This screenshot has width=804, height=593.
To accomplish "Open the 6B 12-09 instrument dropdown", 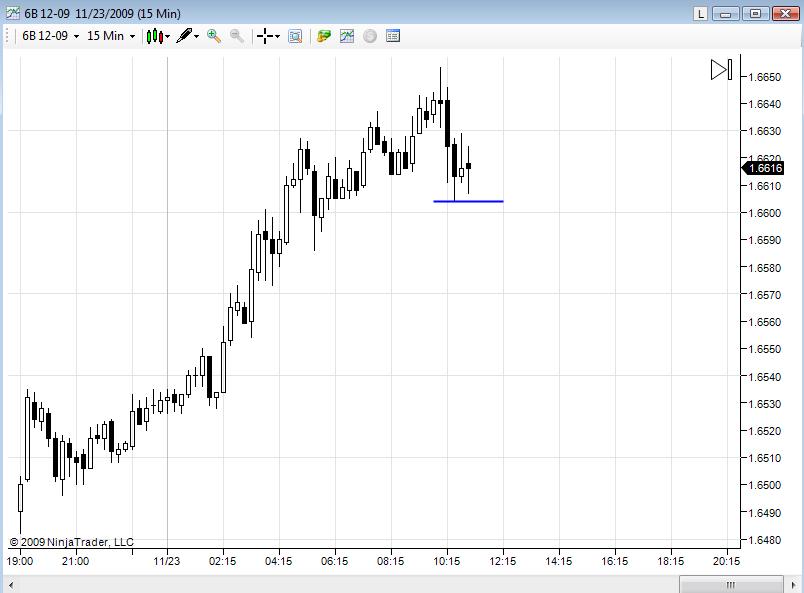I will pos(50,36).
